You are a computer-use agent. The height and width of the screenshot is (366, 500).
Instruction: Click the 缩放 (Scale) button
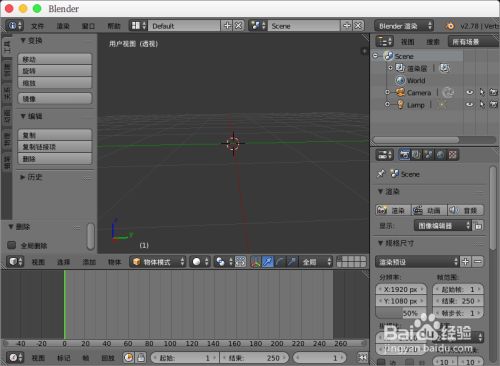55,83
